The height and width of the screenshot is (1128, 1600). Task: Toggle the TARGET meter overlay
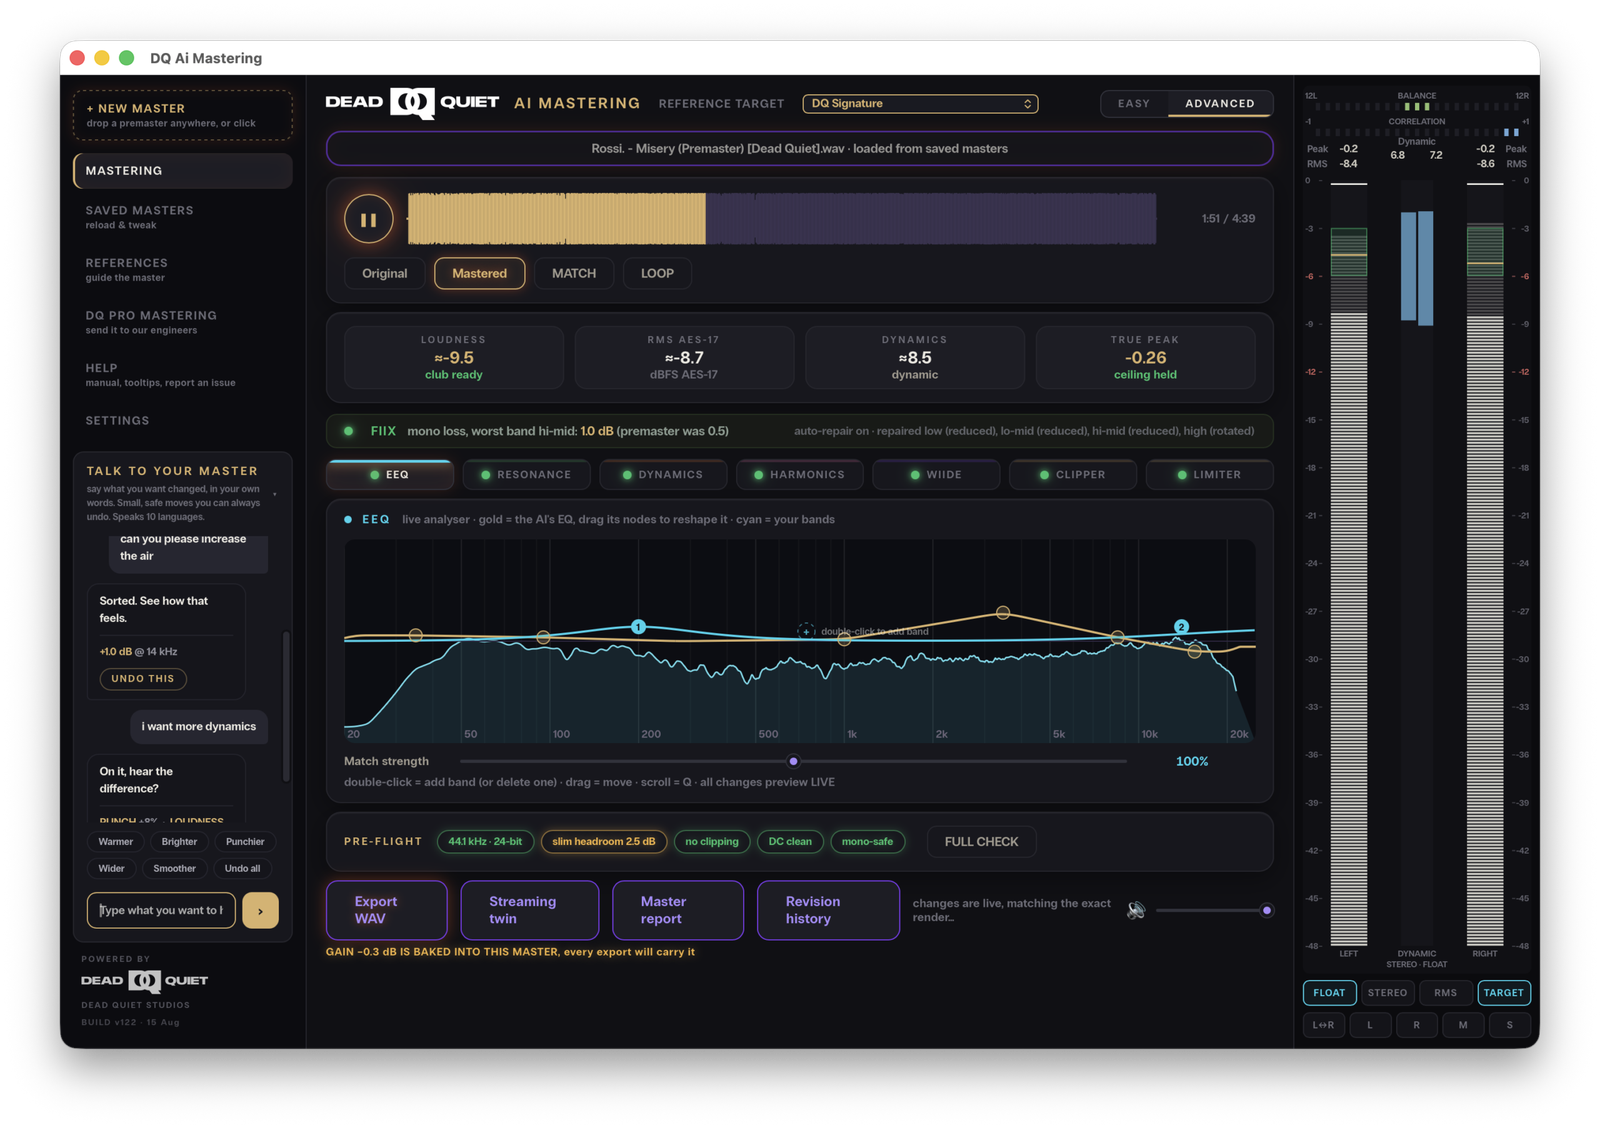(1504, 993)
